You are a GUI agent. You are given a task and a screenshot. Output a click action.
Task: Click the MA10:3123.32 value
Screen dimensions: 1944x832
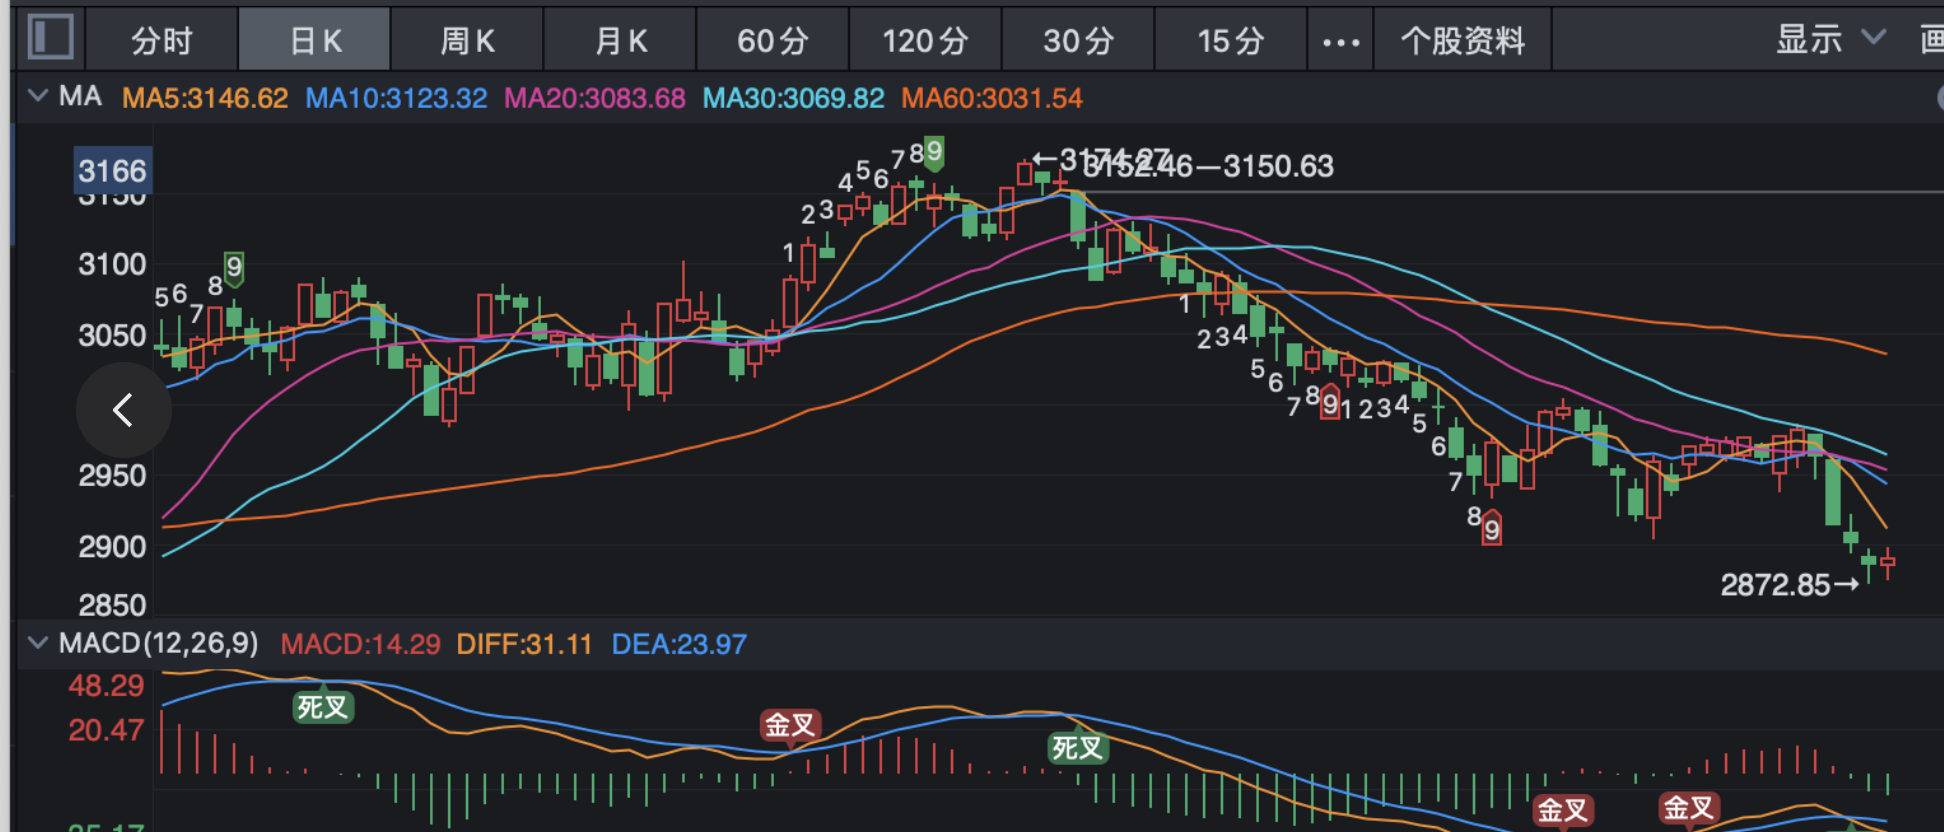pos(396,98)
